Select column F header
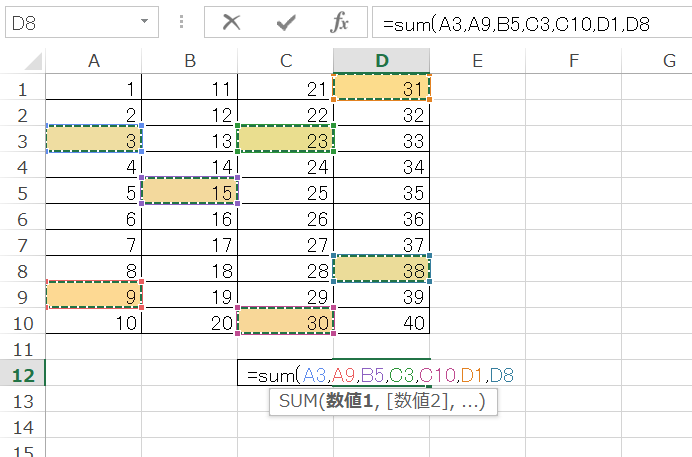The width and height of the screenshot is (692, 457). (x=573, y=61)
